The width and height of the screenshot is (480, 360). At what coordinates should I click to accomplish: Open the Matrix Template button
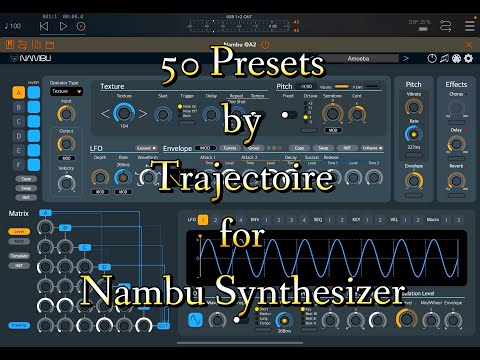pyautogui.click(x=19, y=256)
